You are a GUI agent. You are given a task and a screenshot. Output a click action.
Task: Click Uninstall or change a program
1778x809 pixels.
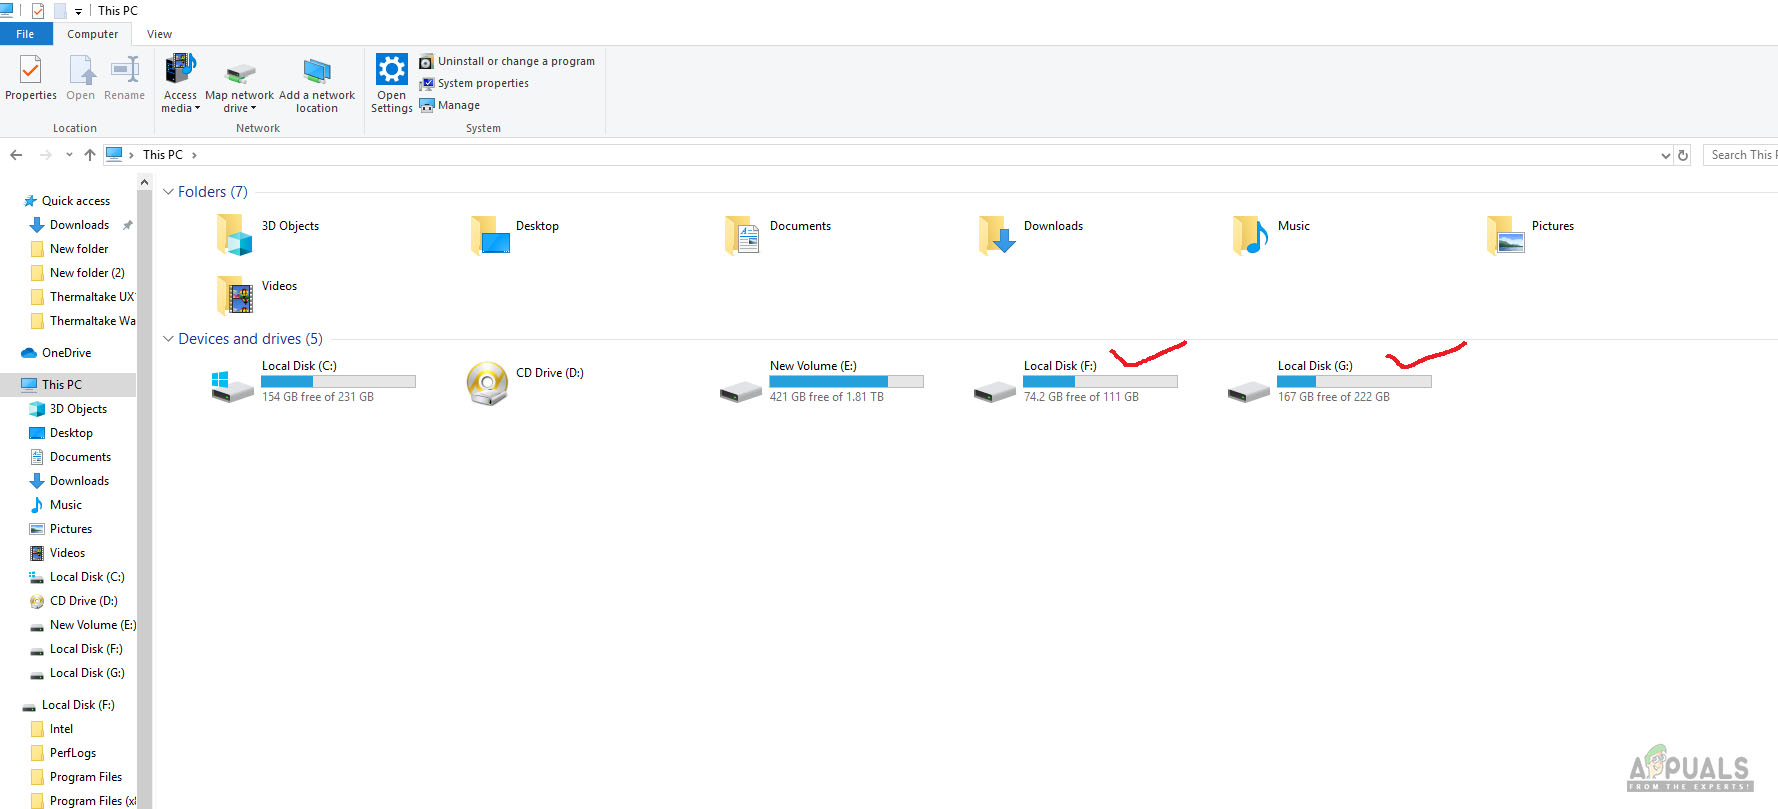click(x=507, y=61)
